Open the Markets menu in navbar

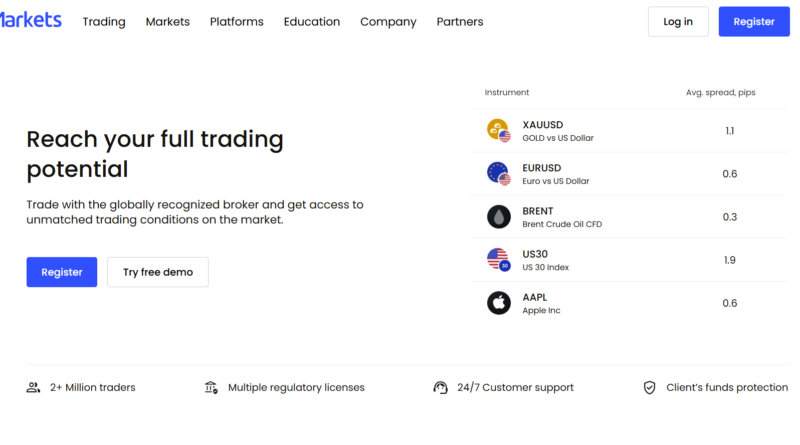pyautogui.click(x=167, y=22)
